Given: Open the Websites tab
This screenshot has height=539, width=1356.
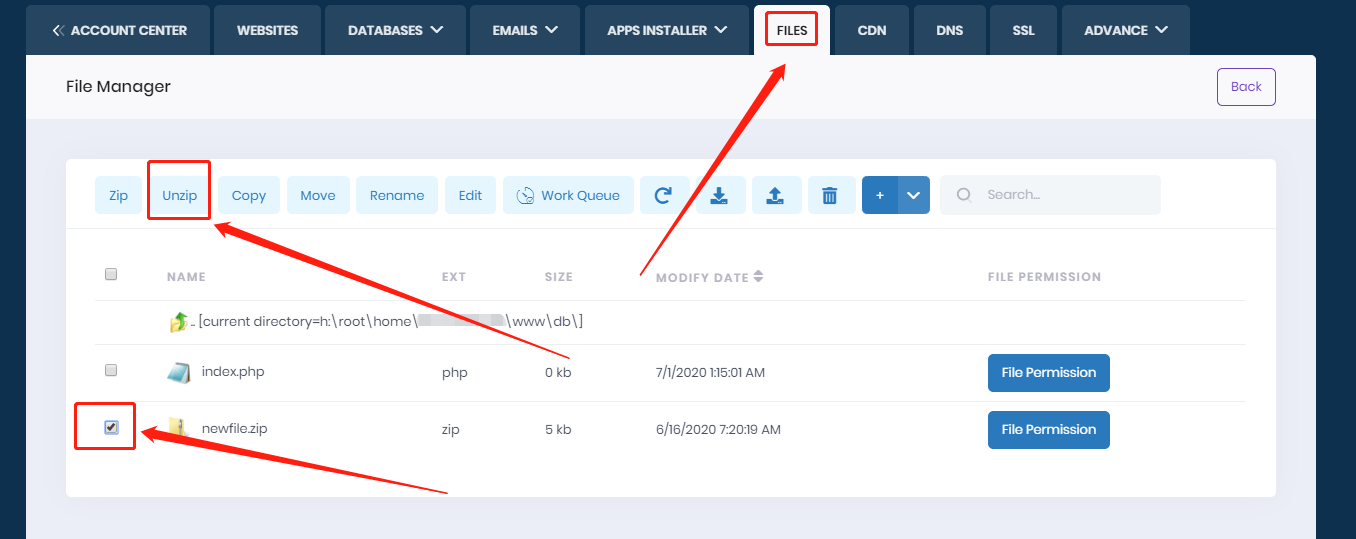Looking at the screenshot, I should pyautogui.click(x=267, y=30).
